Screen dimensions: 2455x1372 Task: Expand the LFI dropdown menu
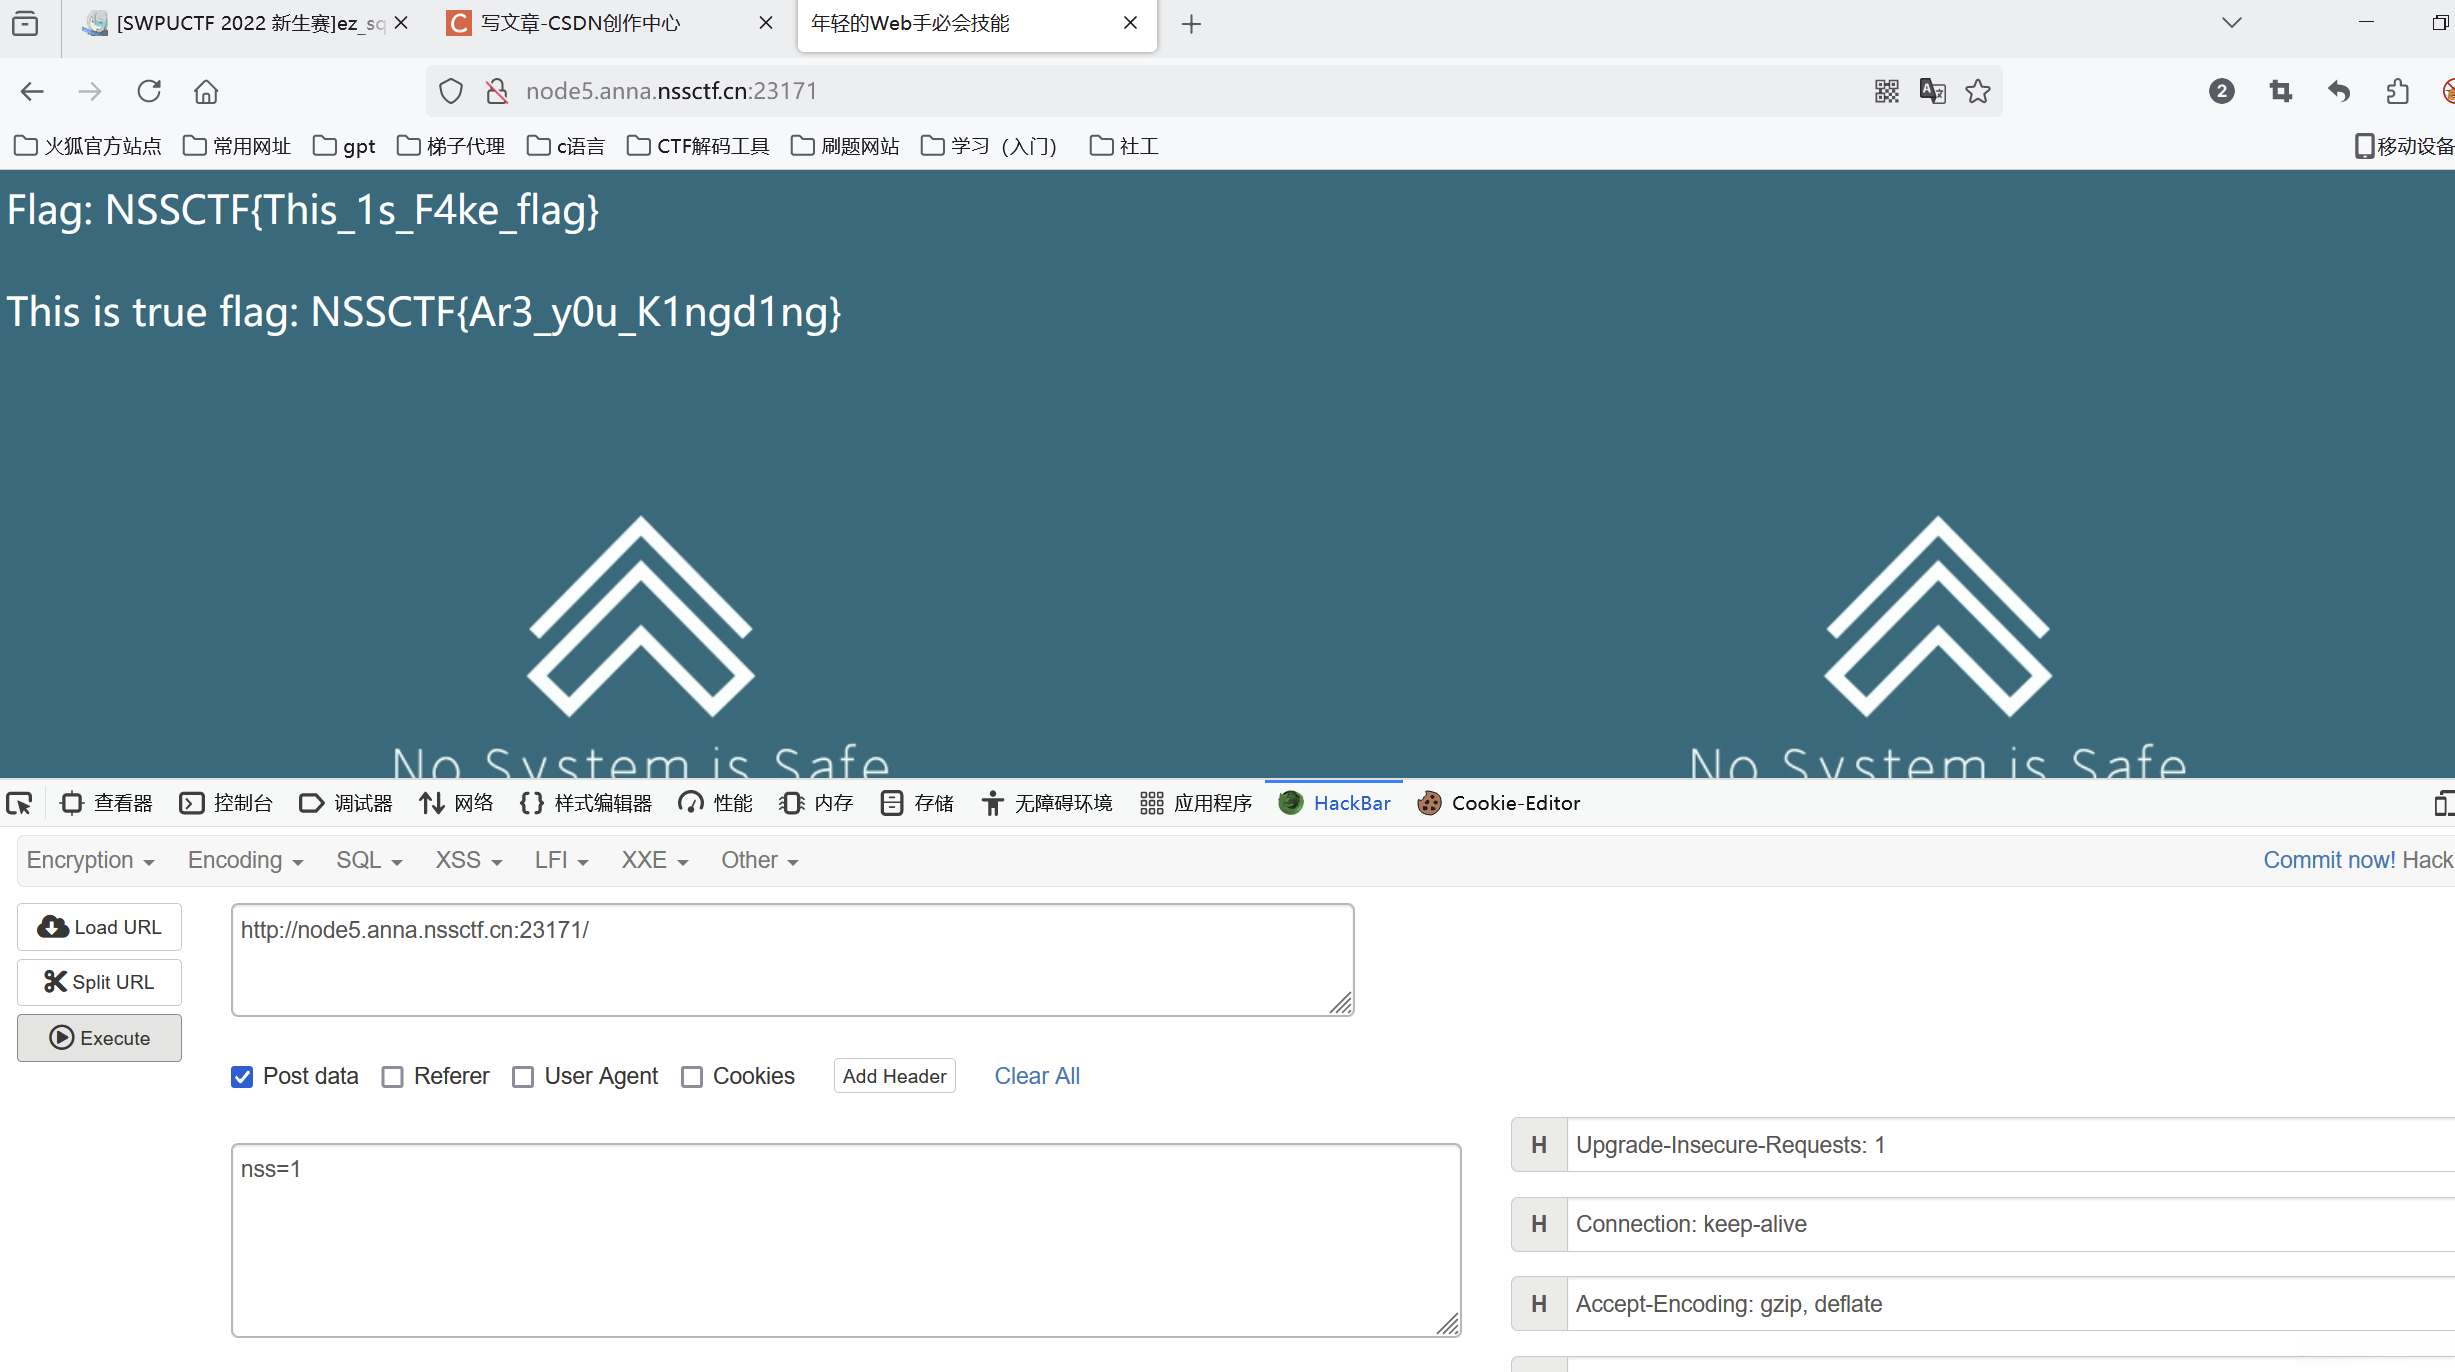click(x=561, y=860)
